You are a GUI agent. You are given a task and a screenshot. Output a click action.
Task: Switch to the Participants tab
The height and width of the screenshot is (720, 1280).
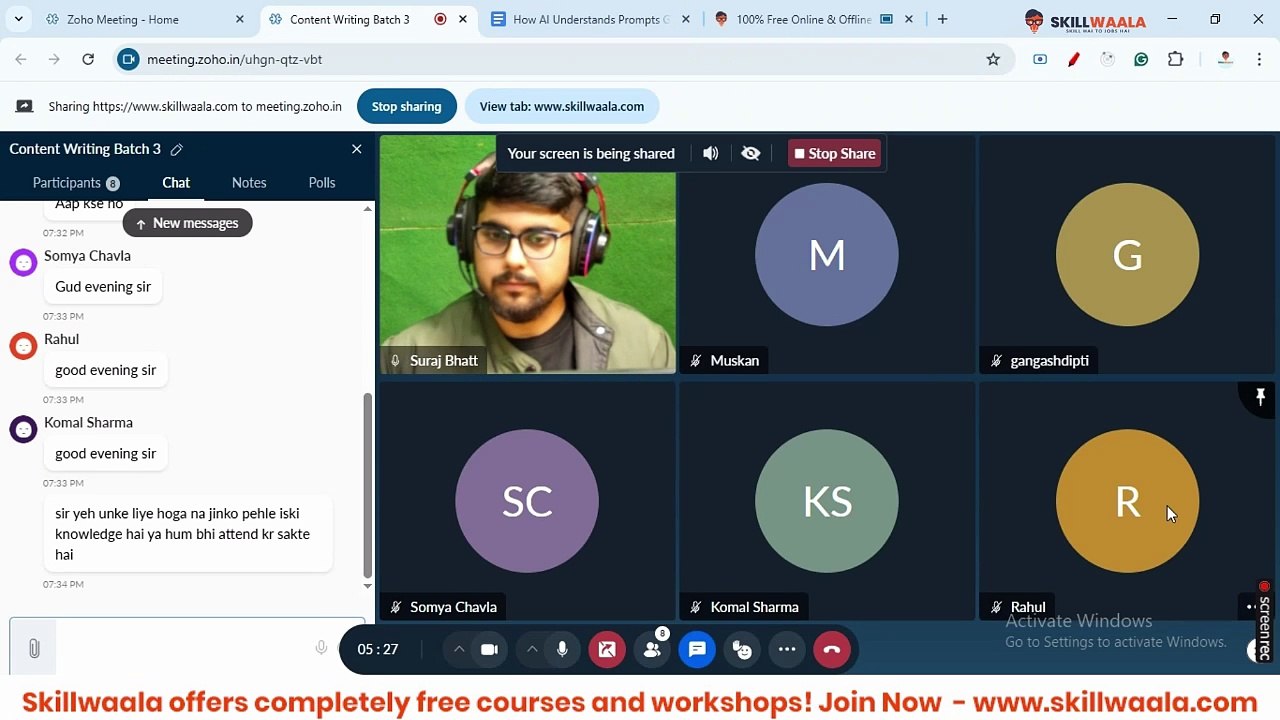coord(76,183)
